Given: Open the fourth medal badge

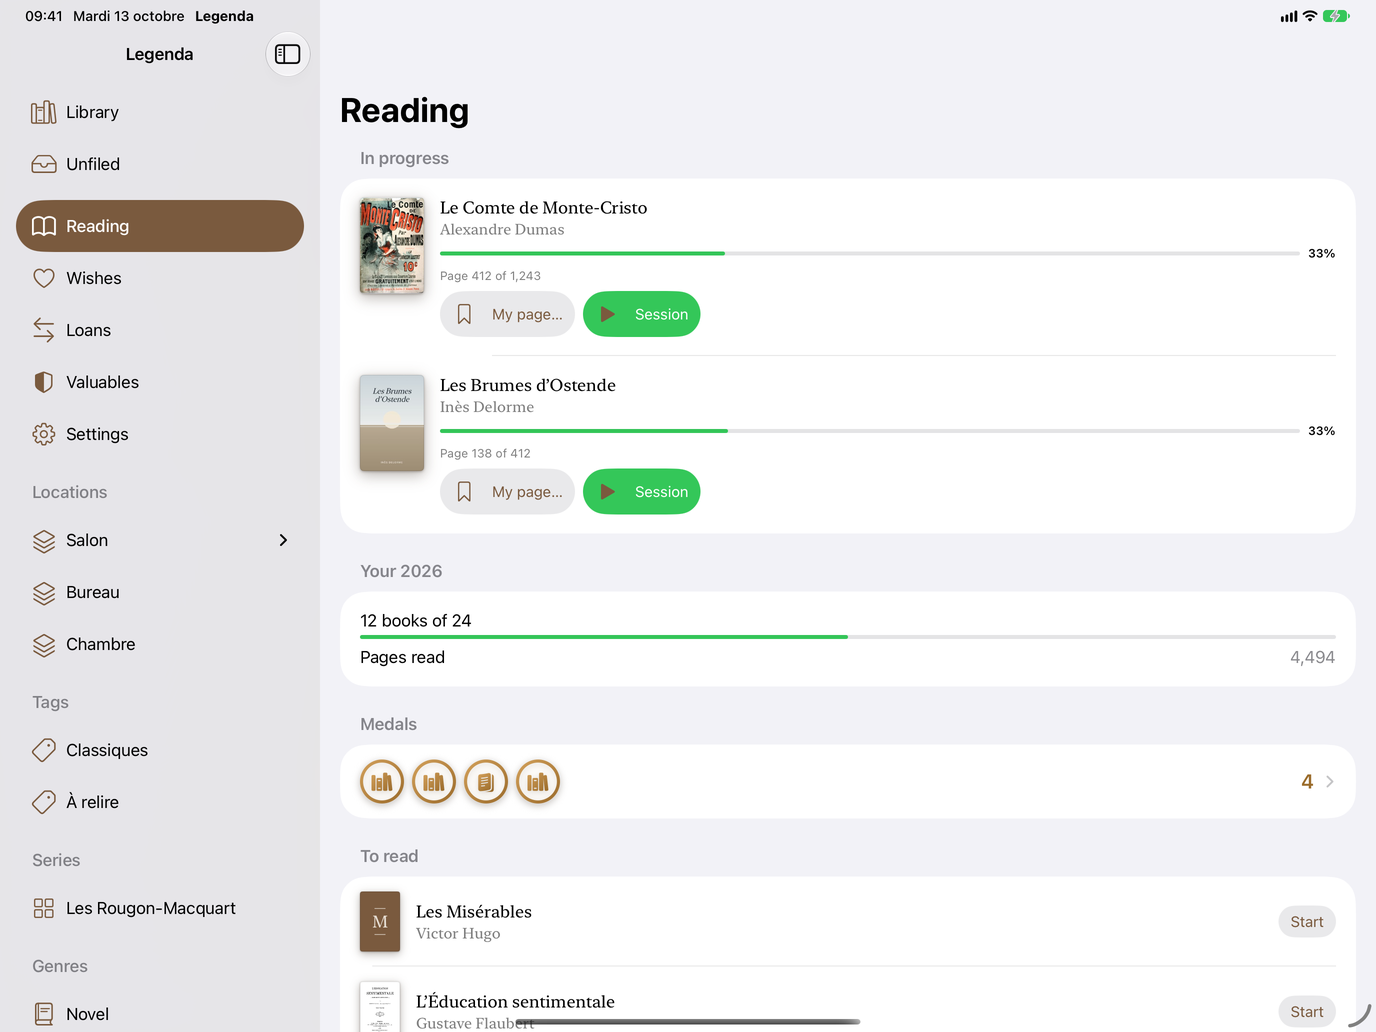Looking at the screenshot, I should tap(538, 782).
